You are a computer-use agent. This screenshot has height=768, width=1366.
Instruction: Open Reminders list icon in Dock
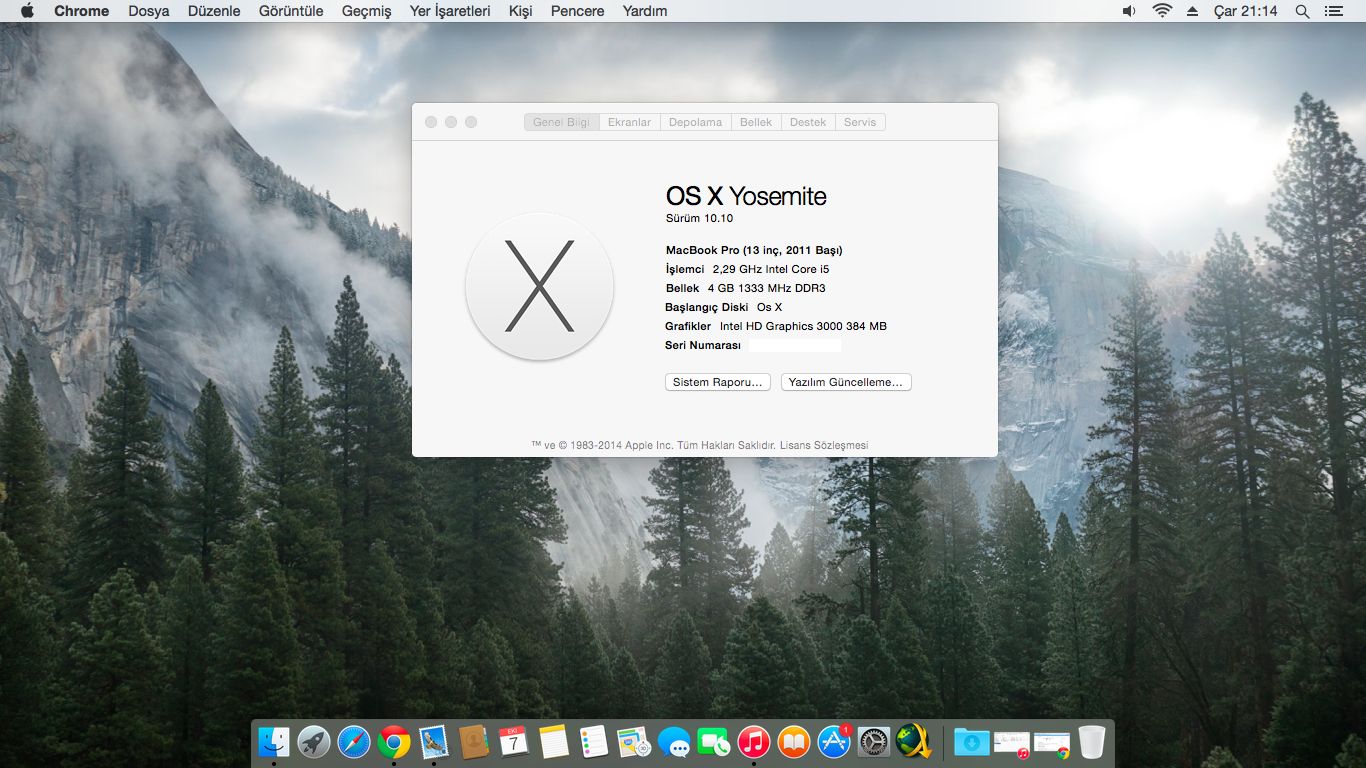(x=593, y=742)
